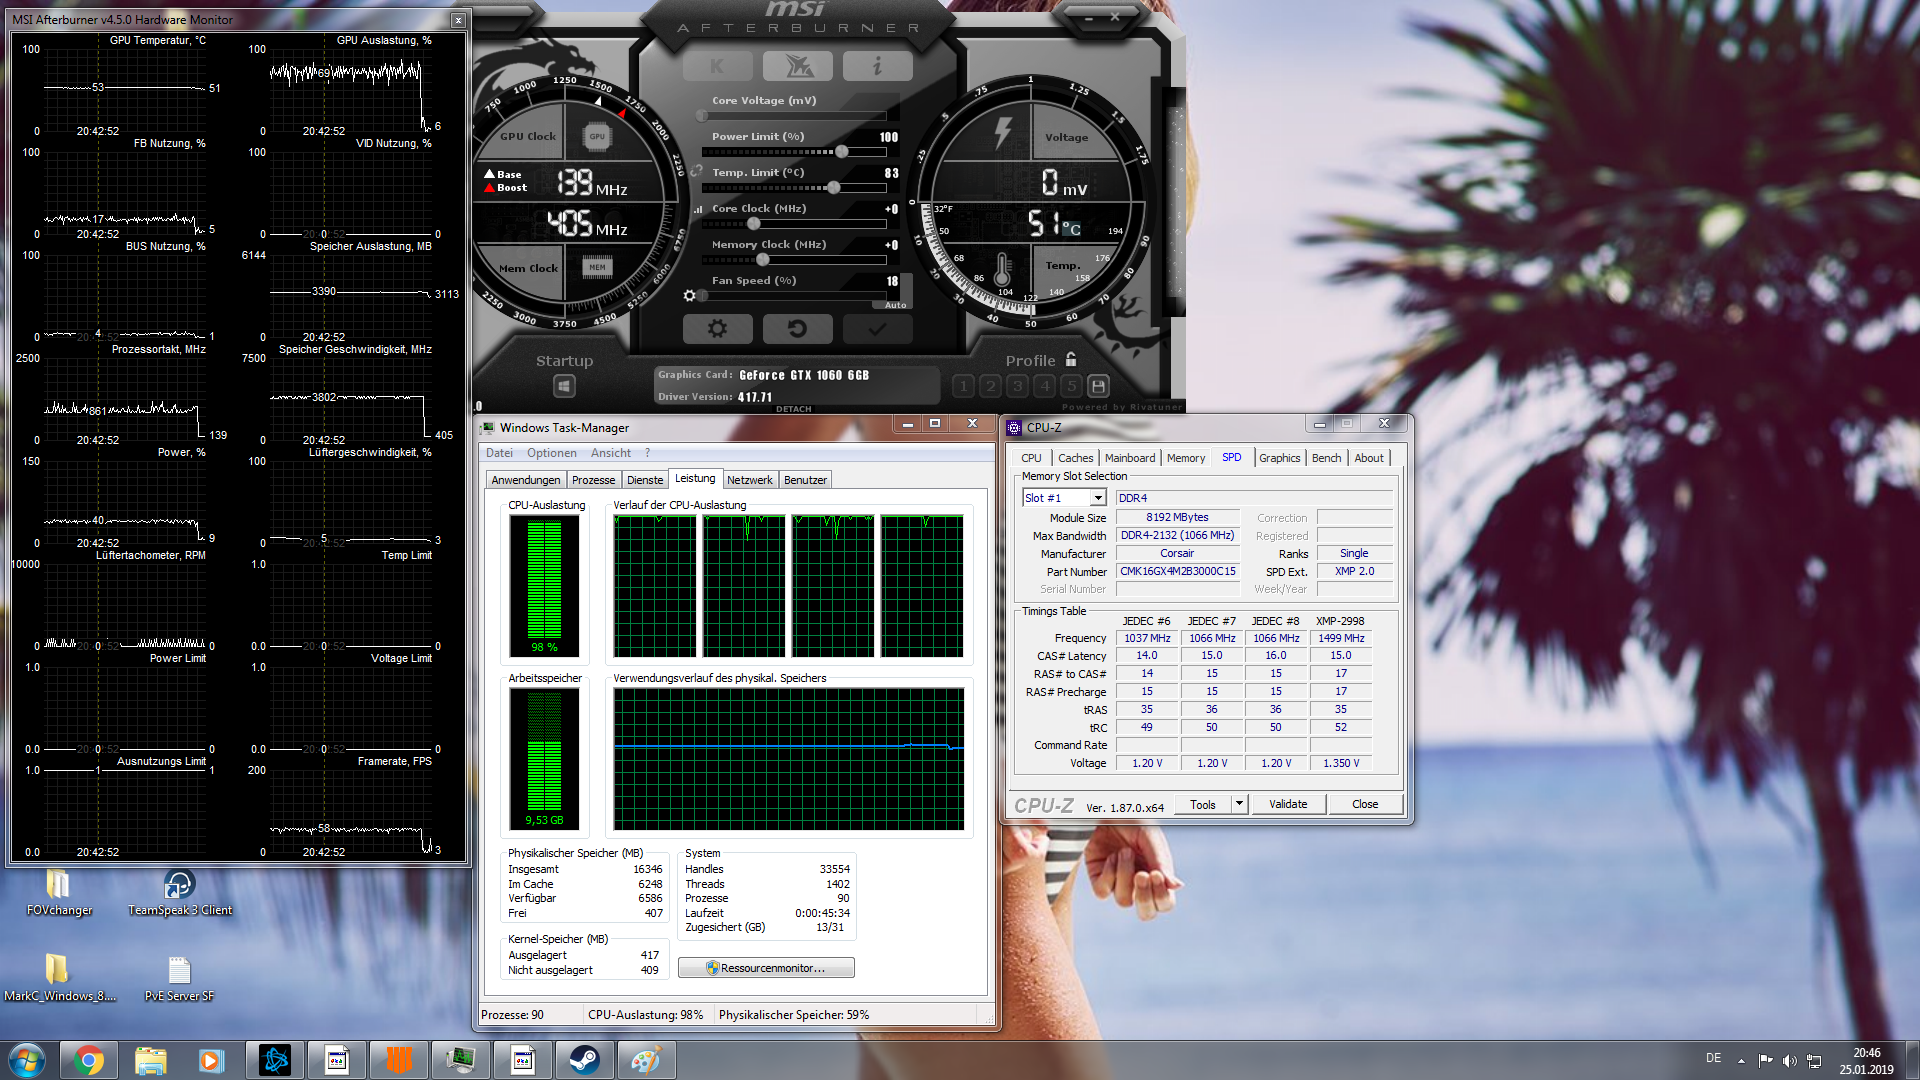Click the Ressourcenmonitor button
Viewport: 1920px width, 1080px height.
(766, 968)
